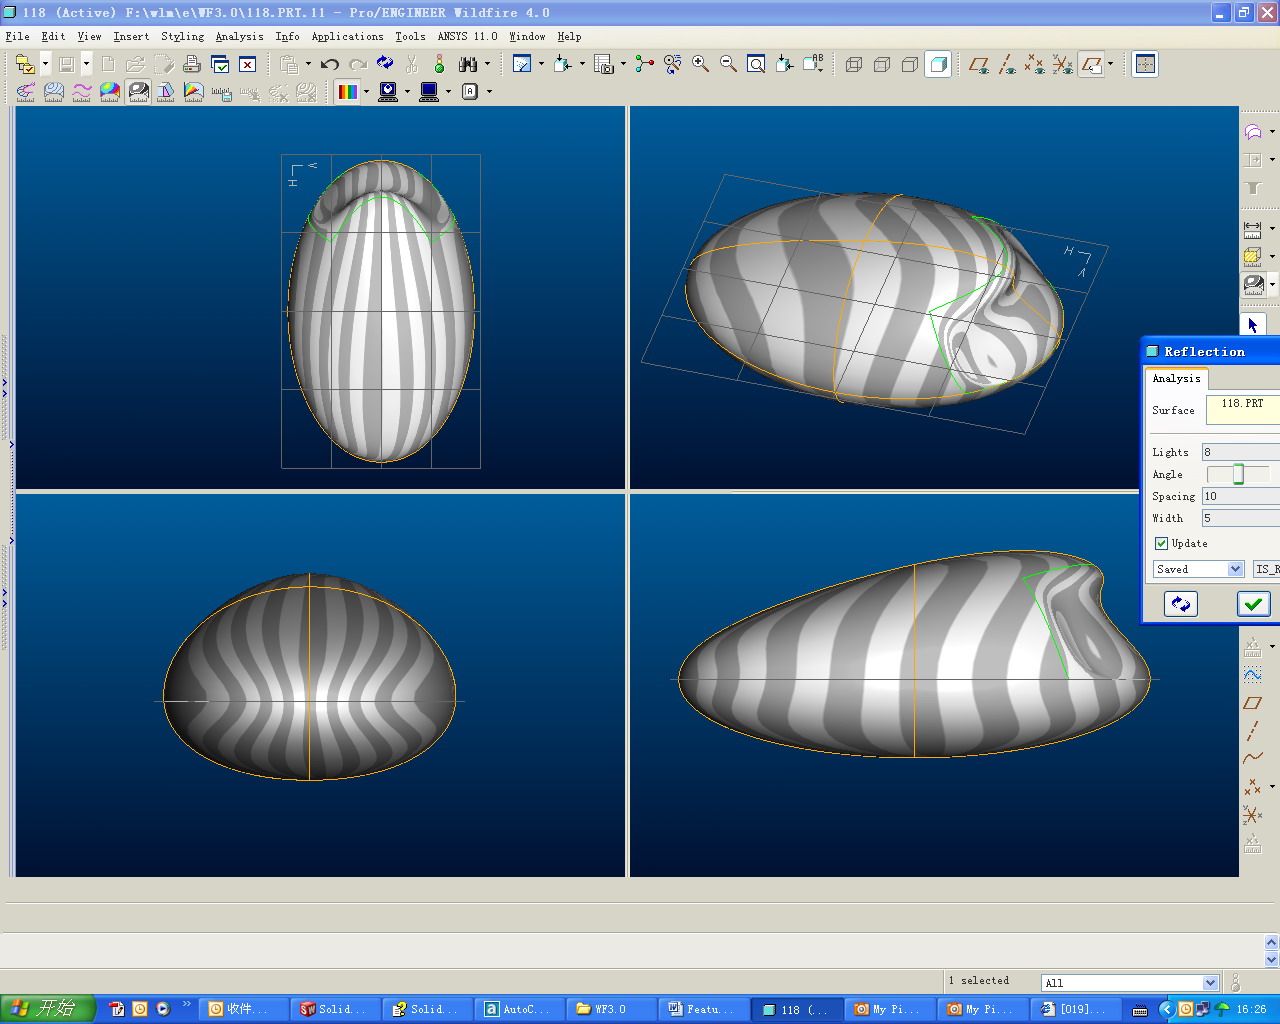1280x1024 pixels.
Task: Select Hidden Line display style icon
Action: point(882,64)
